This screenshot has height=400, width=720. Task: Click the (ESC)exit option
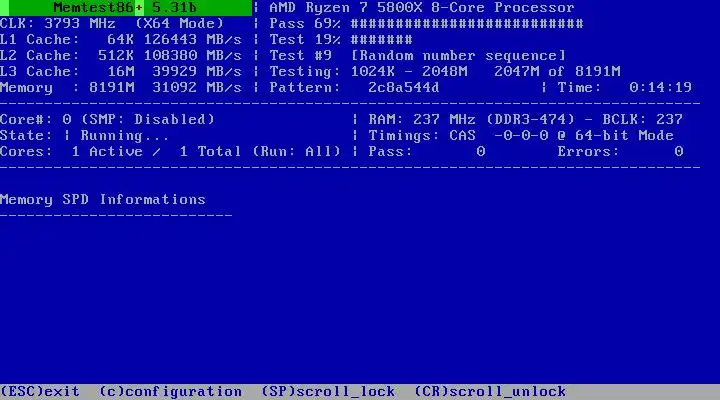[x=40, y=391]
